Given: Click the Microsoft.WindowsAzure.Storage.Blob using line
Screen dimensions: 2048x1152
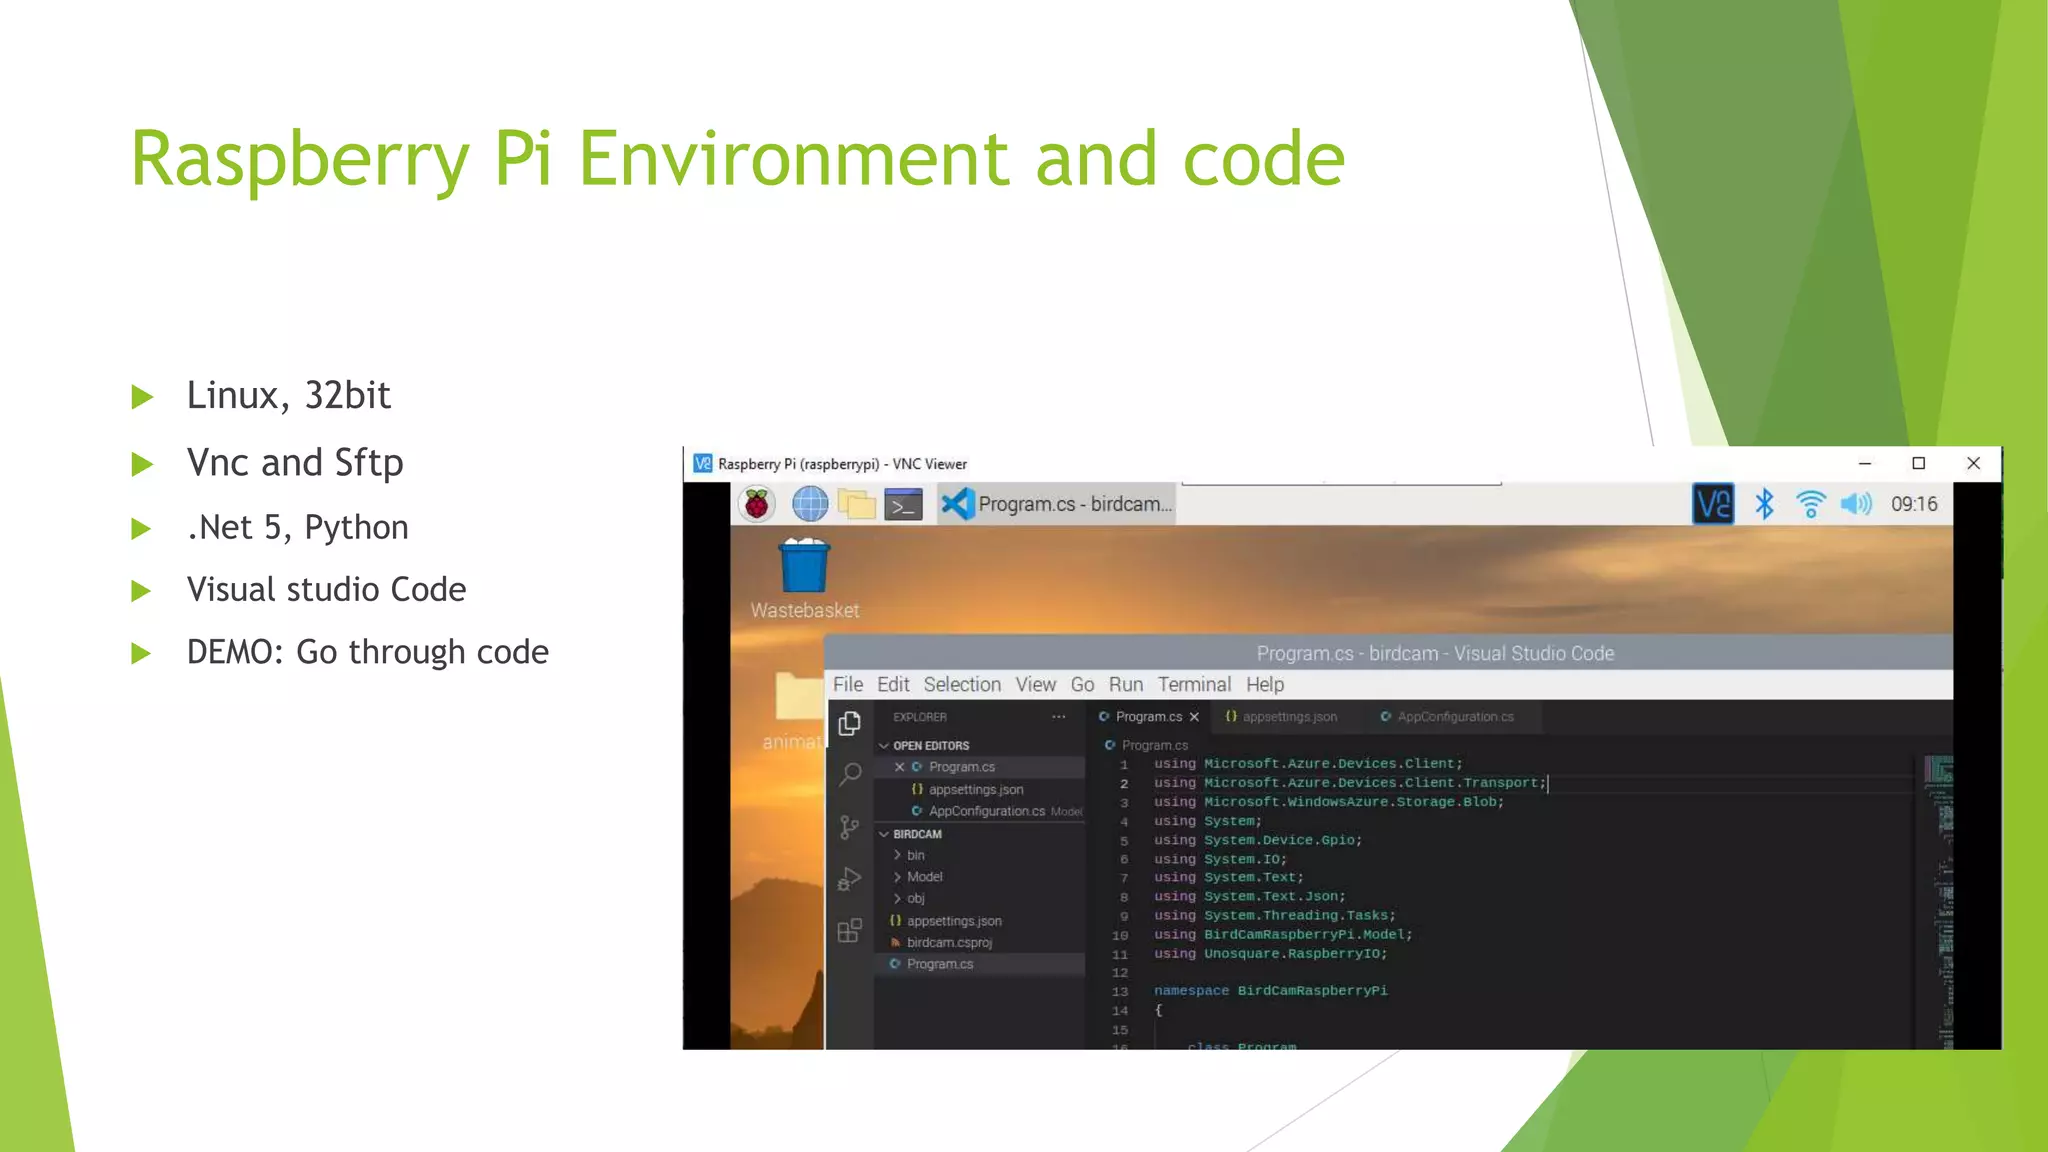Looking at the screenshot, I should click(1329, 802).
